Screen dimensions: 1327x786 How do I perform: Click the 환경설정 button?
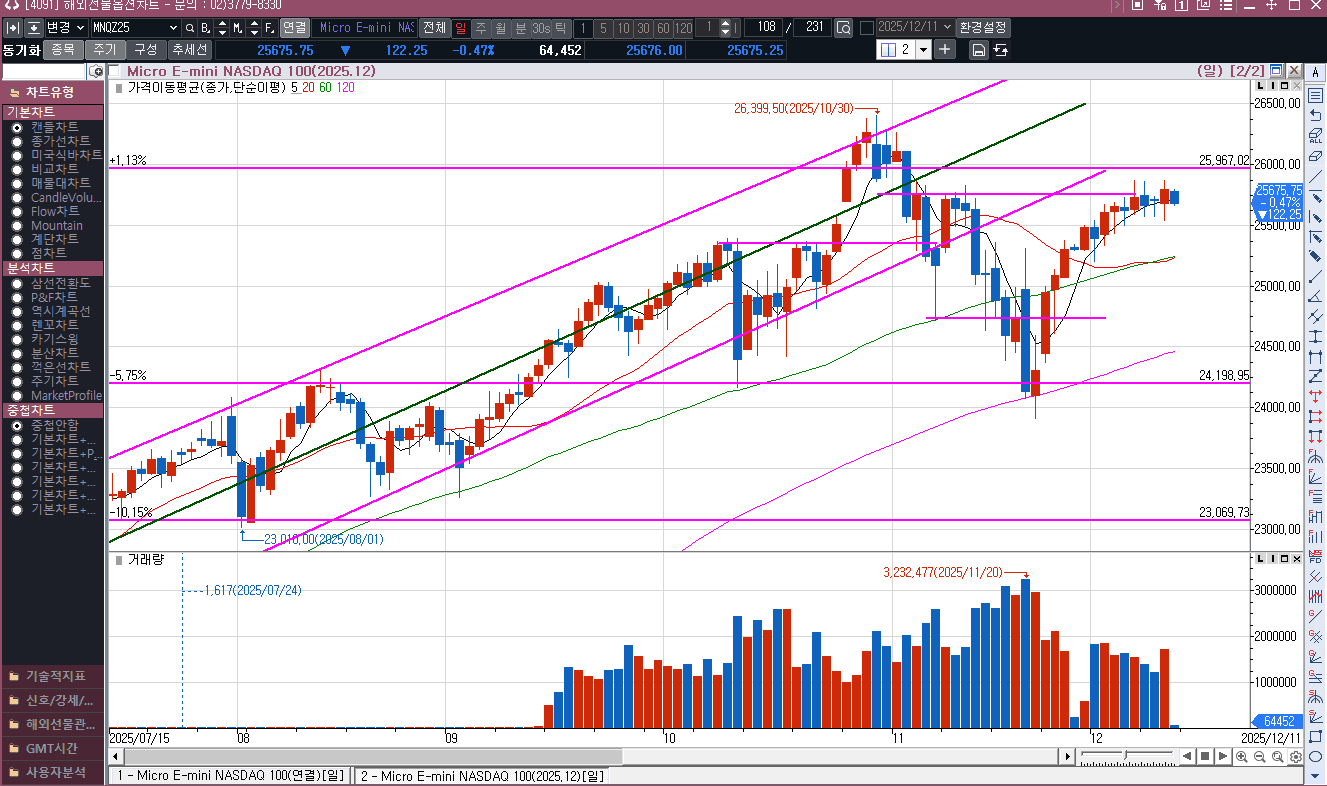click(983, 28)
